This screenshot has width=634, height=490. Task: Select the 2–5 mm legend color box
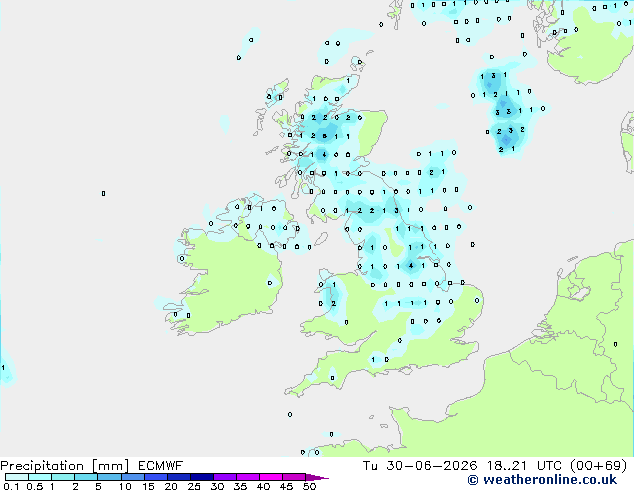coord(86,477)
